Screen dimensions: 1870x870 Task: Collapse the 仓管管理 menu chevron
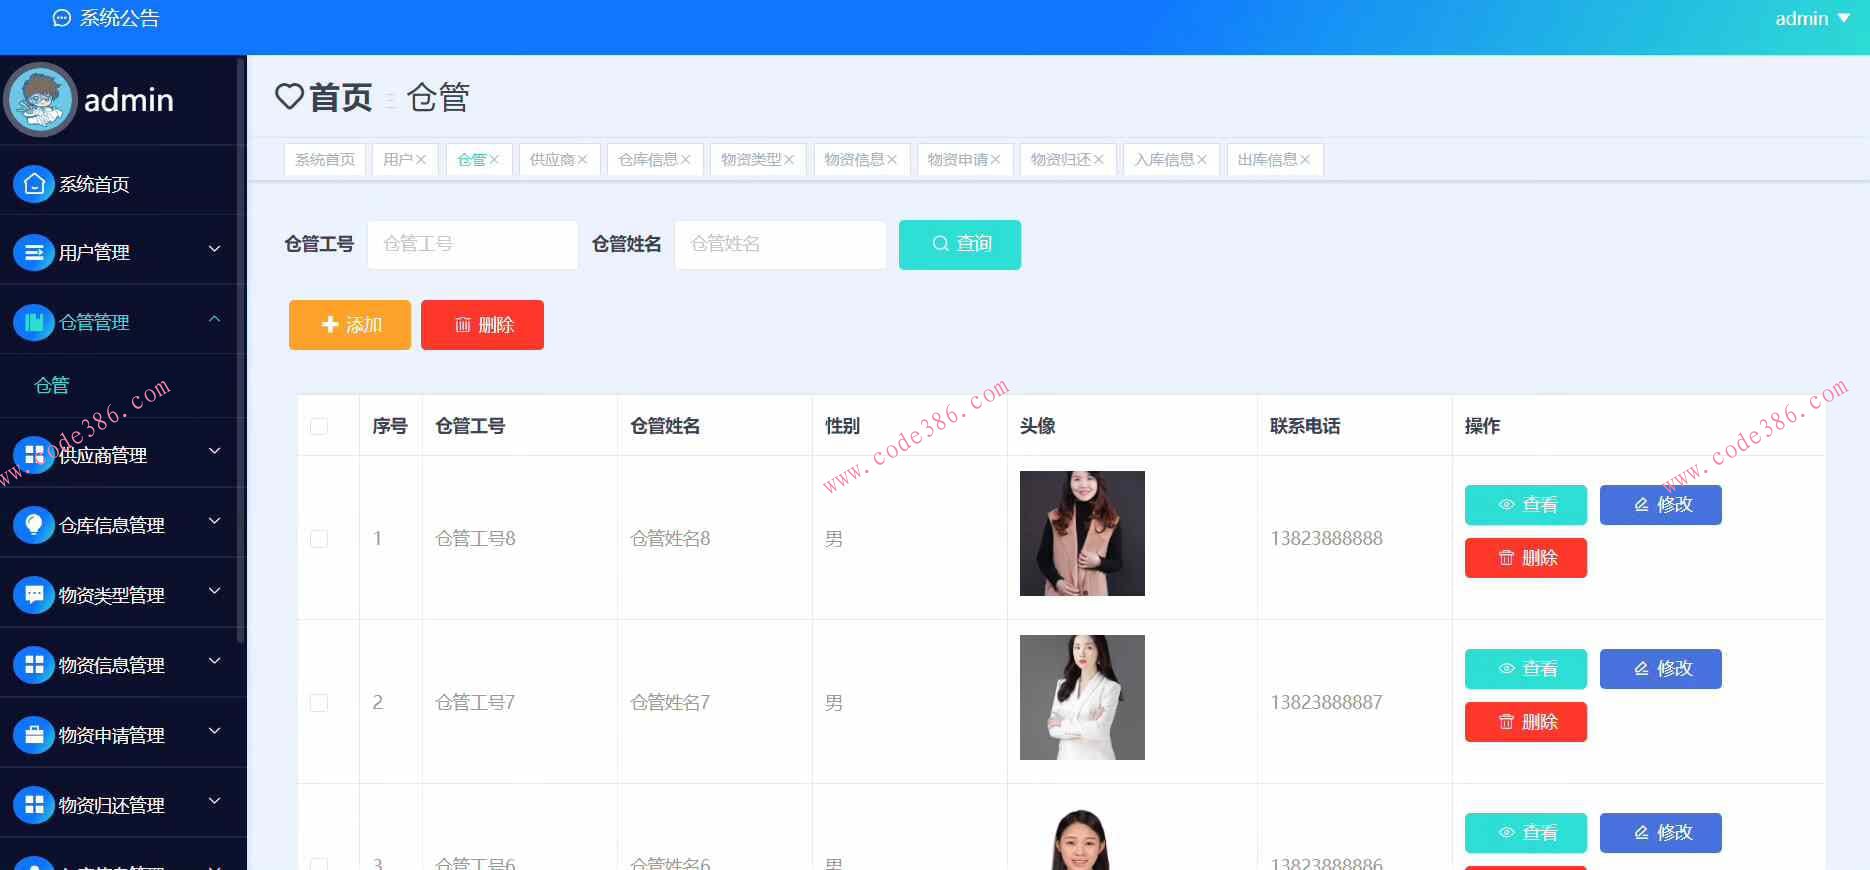pos(214,319)
